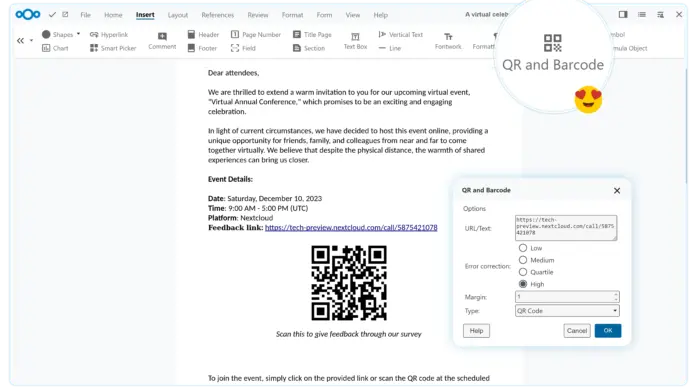695x391 pixels.
Task: Open the Type dropdown showing QR Code
Action: (567, 311)
